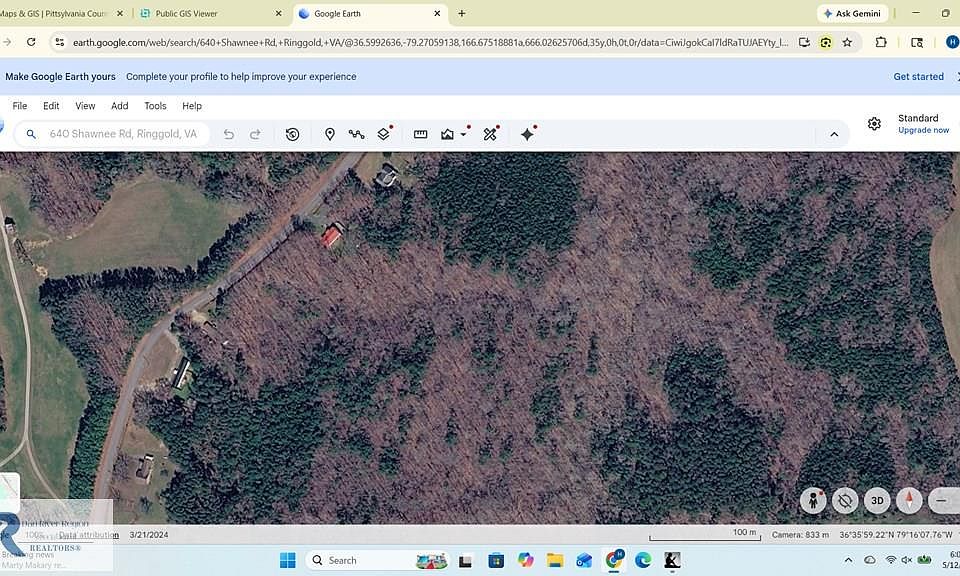Close the Google Earth tab

437,13
